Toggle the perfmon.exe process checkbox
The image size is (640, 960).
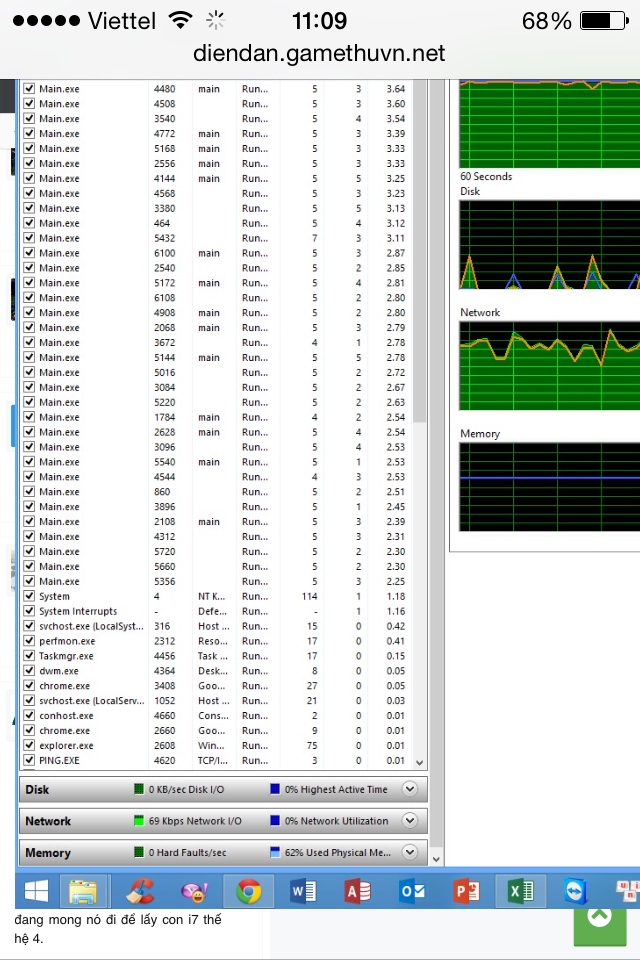29,641
